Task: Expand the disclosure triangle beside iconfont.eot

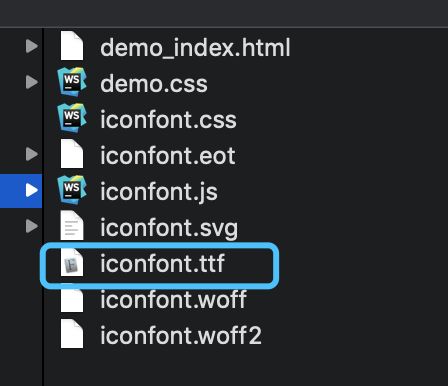Action: click(32, 154)
